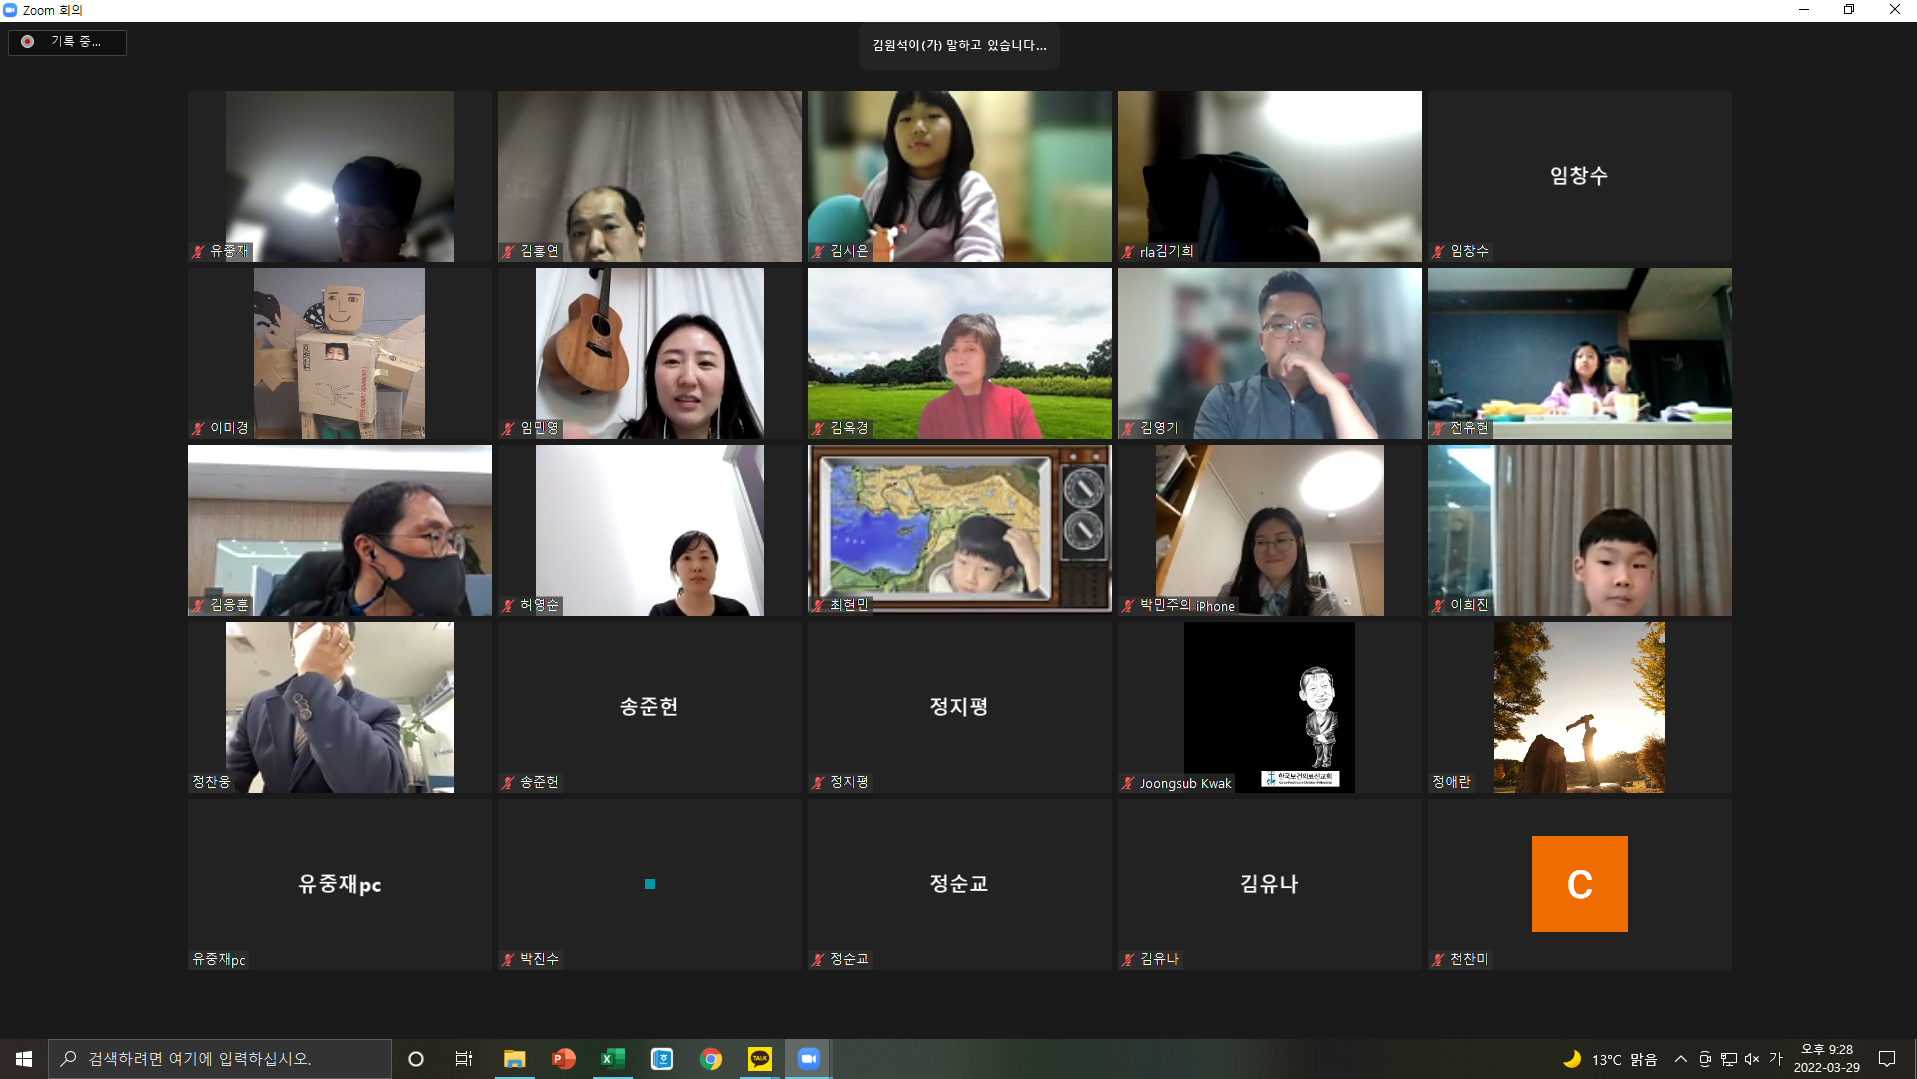Click the muted microphone icon for 임민영
The height and width of the screenshot is (1079, 1917).
(508, 428)
